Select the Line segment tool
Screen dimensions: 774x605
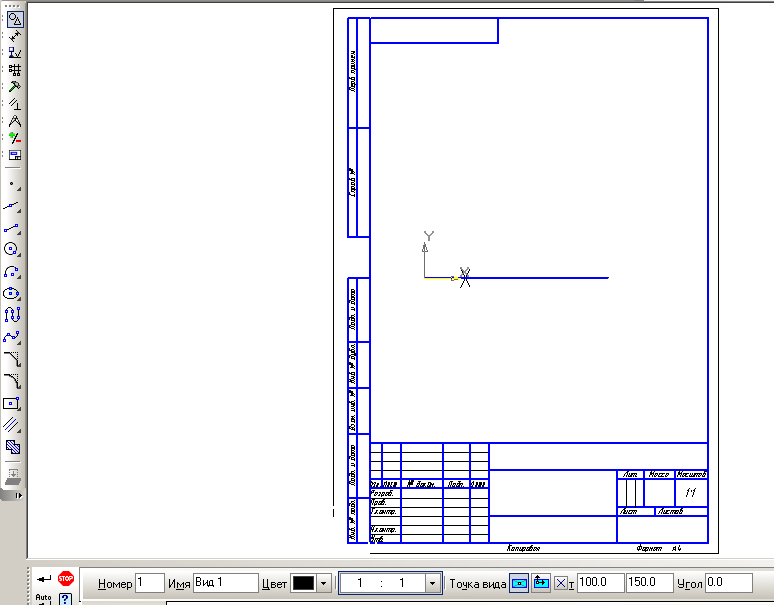pyautogui.click(x=12, y=228)
